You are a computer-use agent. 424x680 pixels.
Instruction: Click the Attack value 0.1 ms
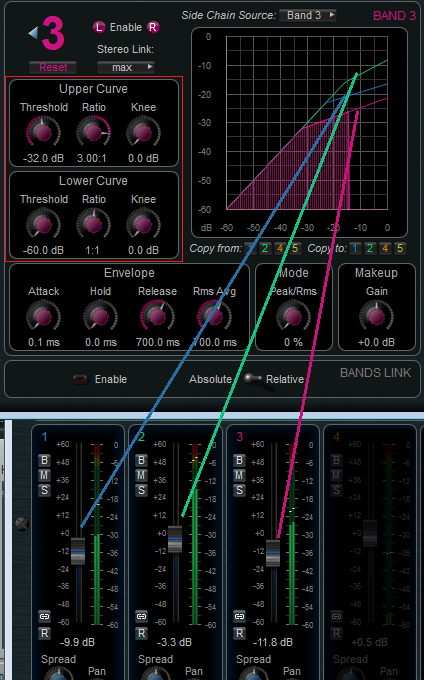[44, 342]
